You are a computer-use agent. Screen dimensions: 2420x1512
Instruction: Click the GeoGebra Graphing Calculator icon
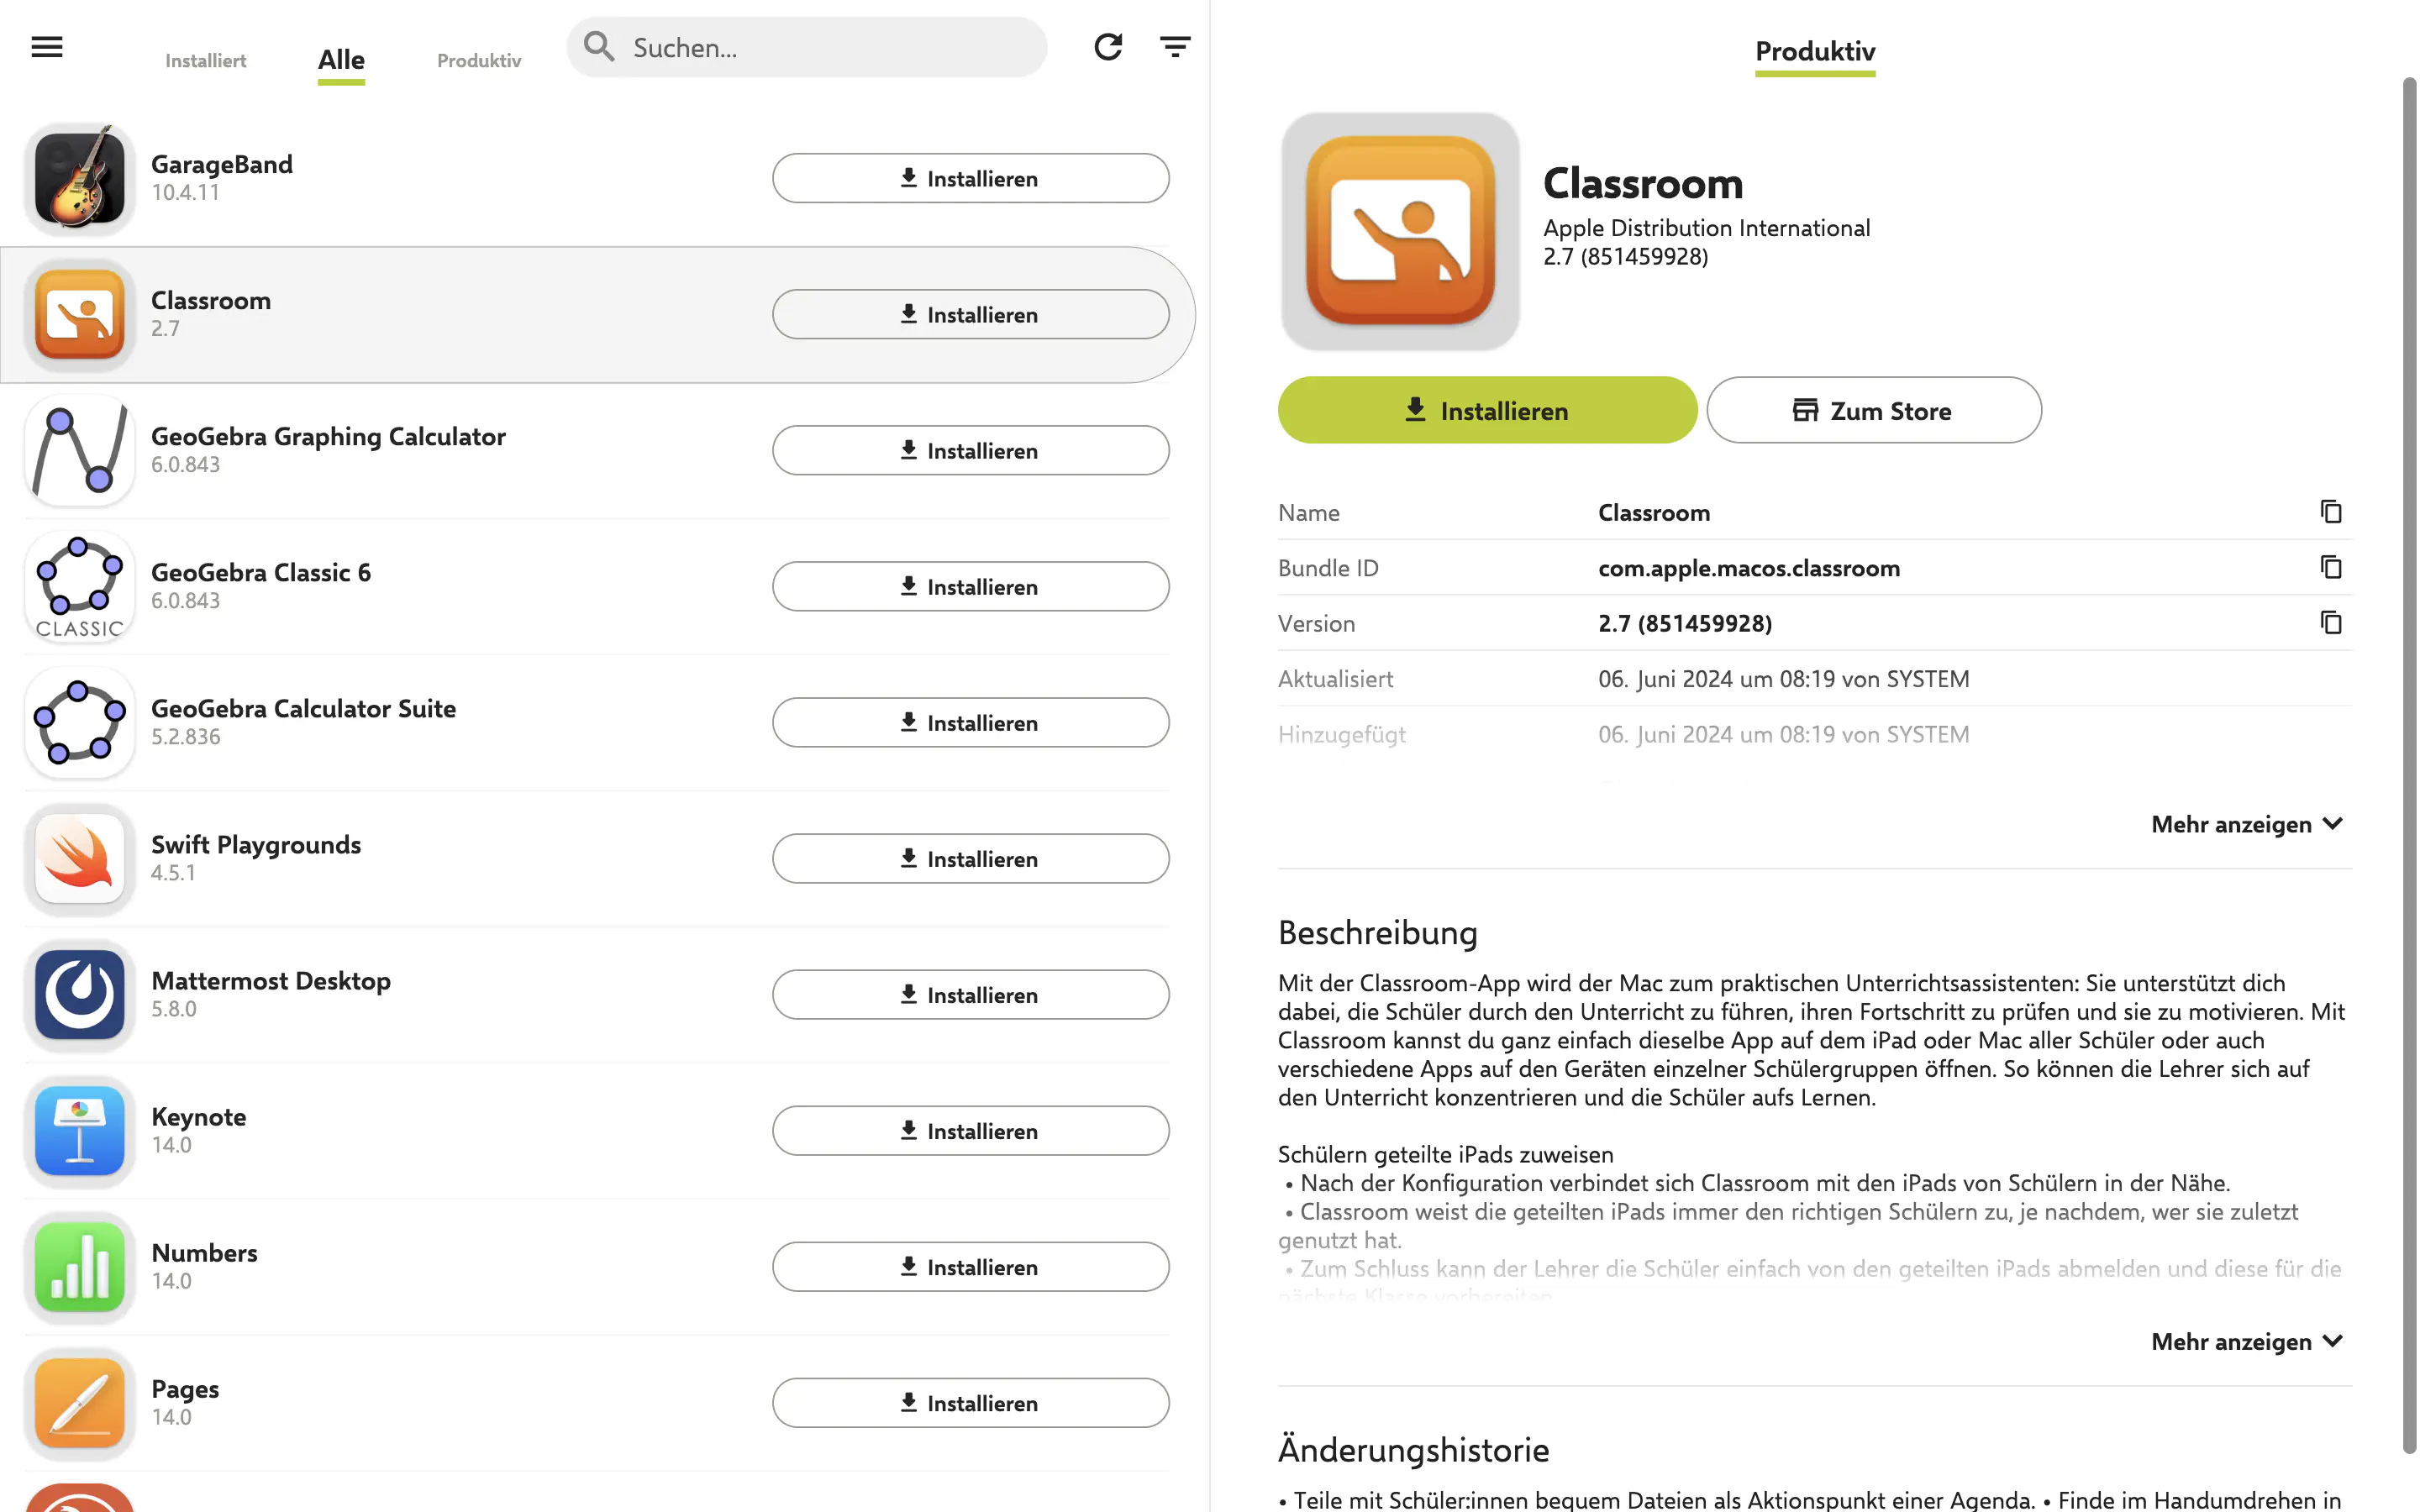[78, 449]
